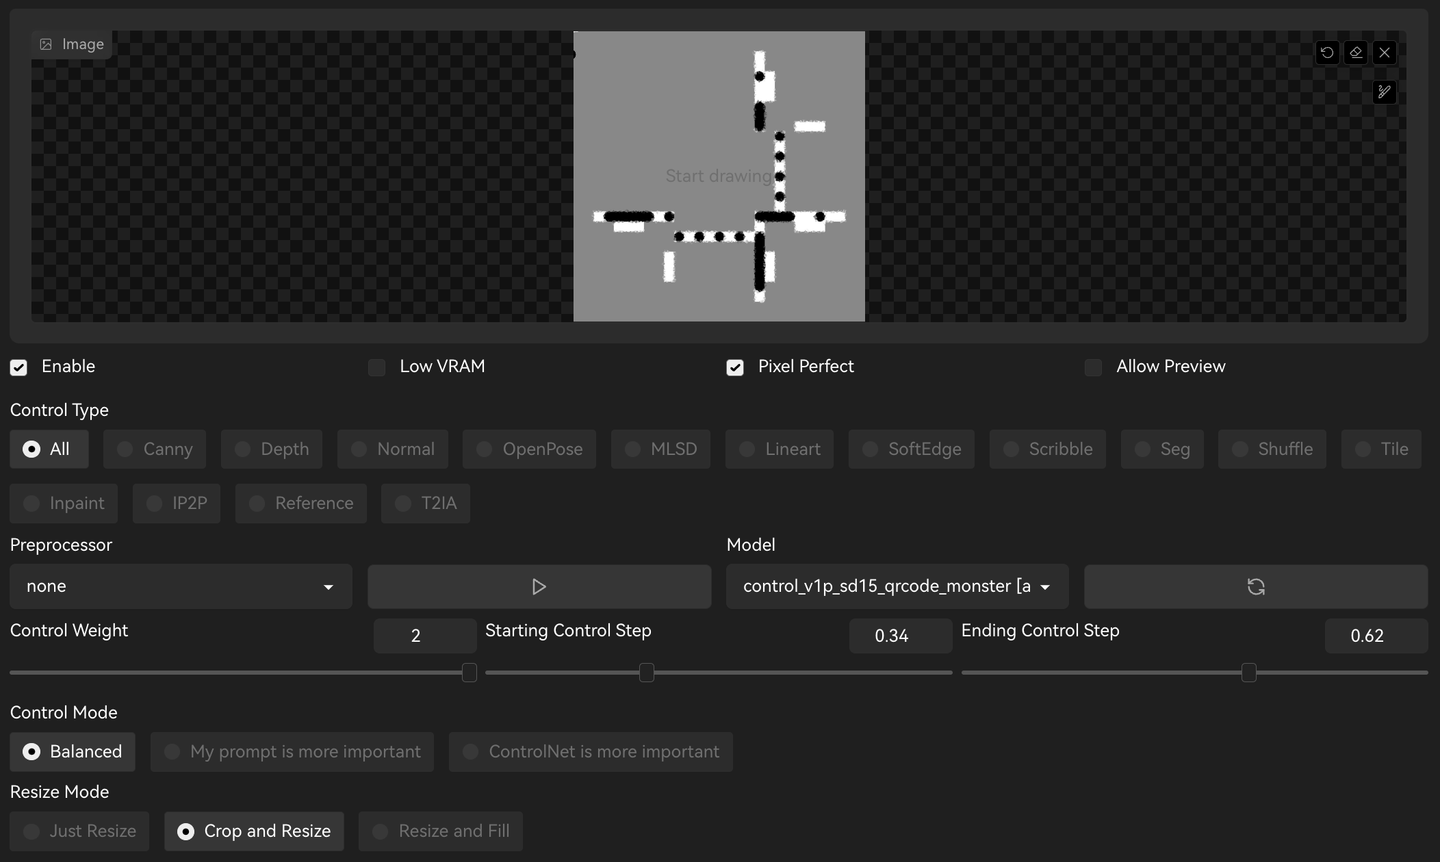Disable the Enable checkbox
This screenshot has width=1440, height=862.
19,368
